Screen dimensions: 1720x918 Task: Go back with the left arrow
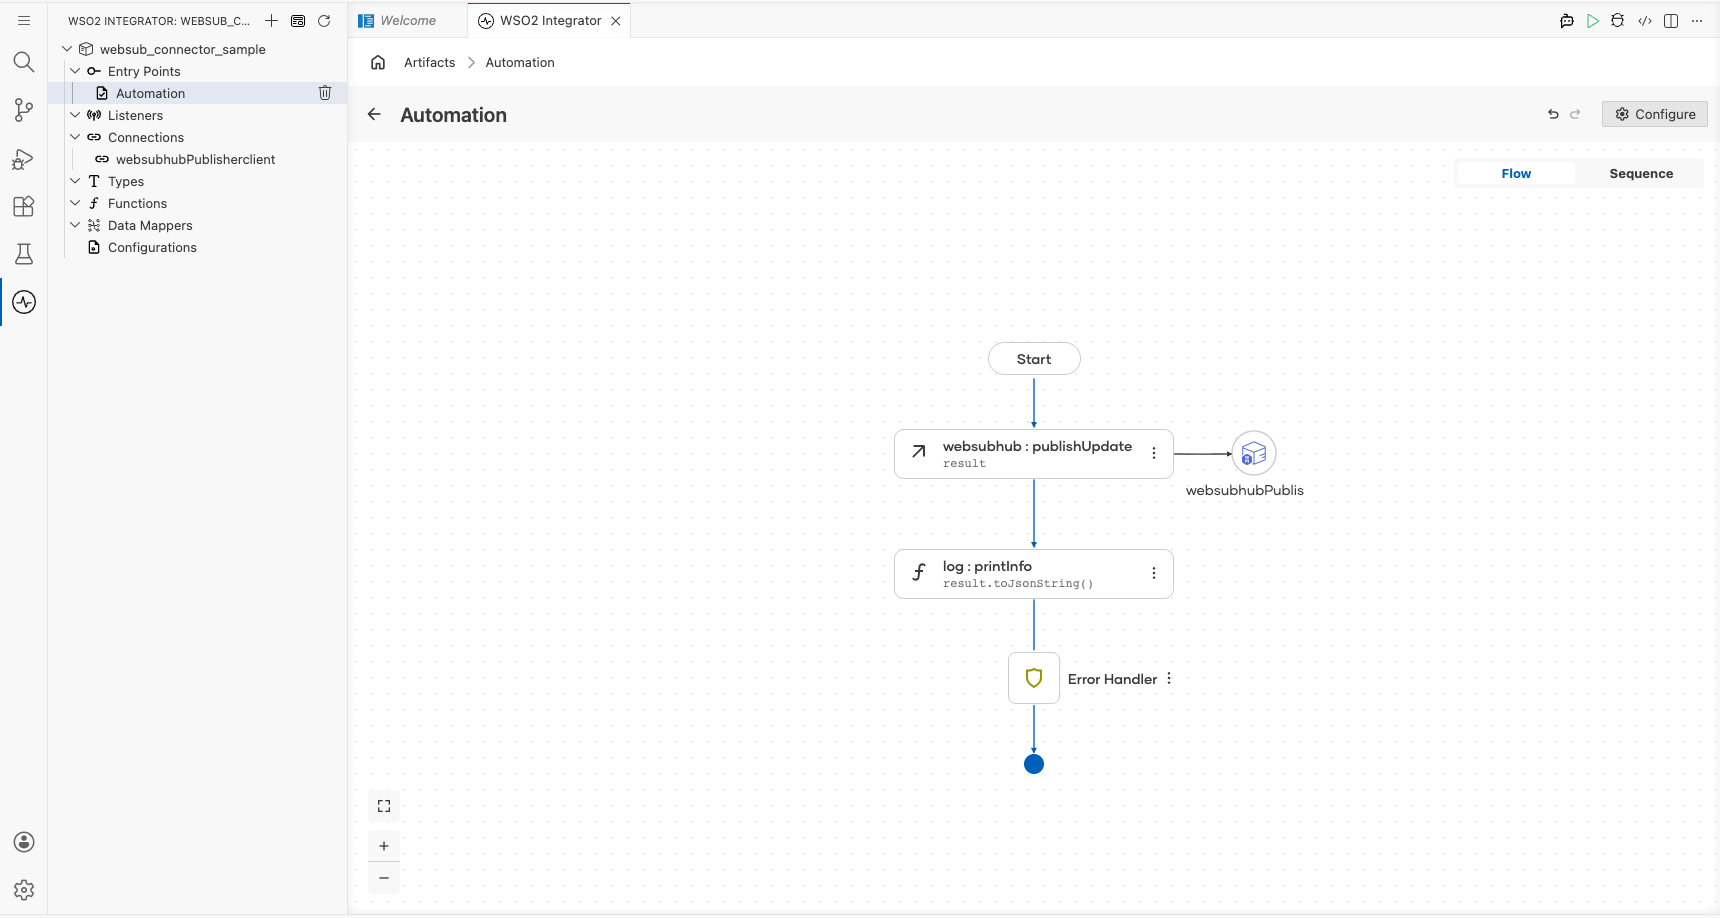coord(374,114)
